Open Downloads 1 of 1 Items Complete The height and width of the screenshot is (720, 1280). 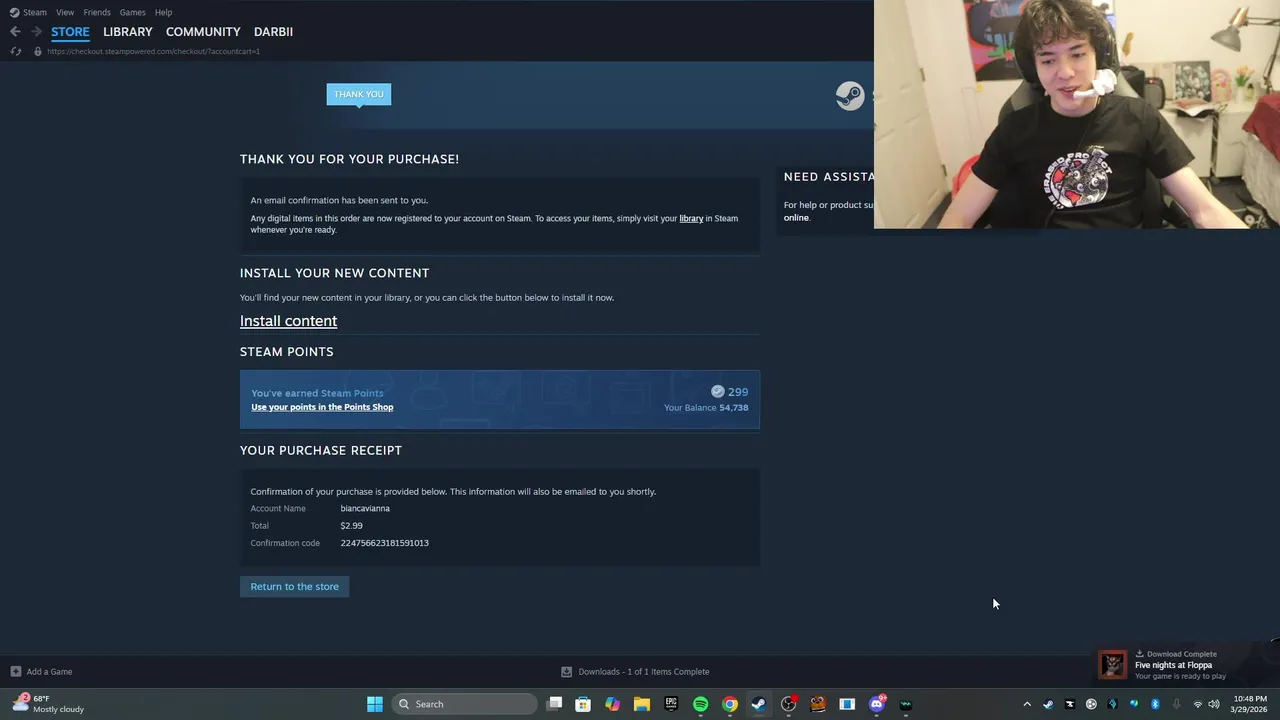pos(635,672)
